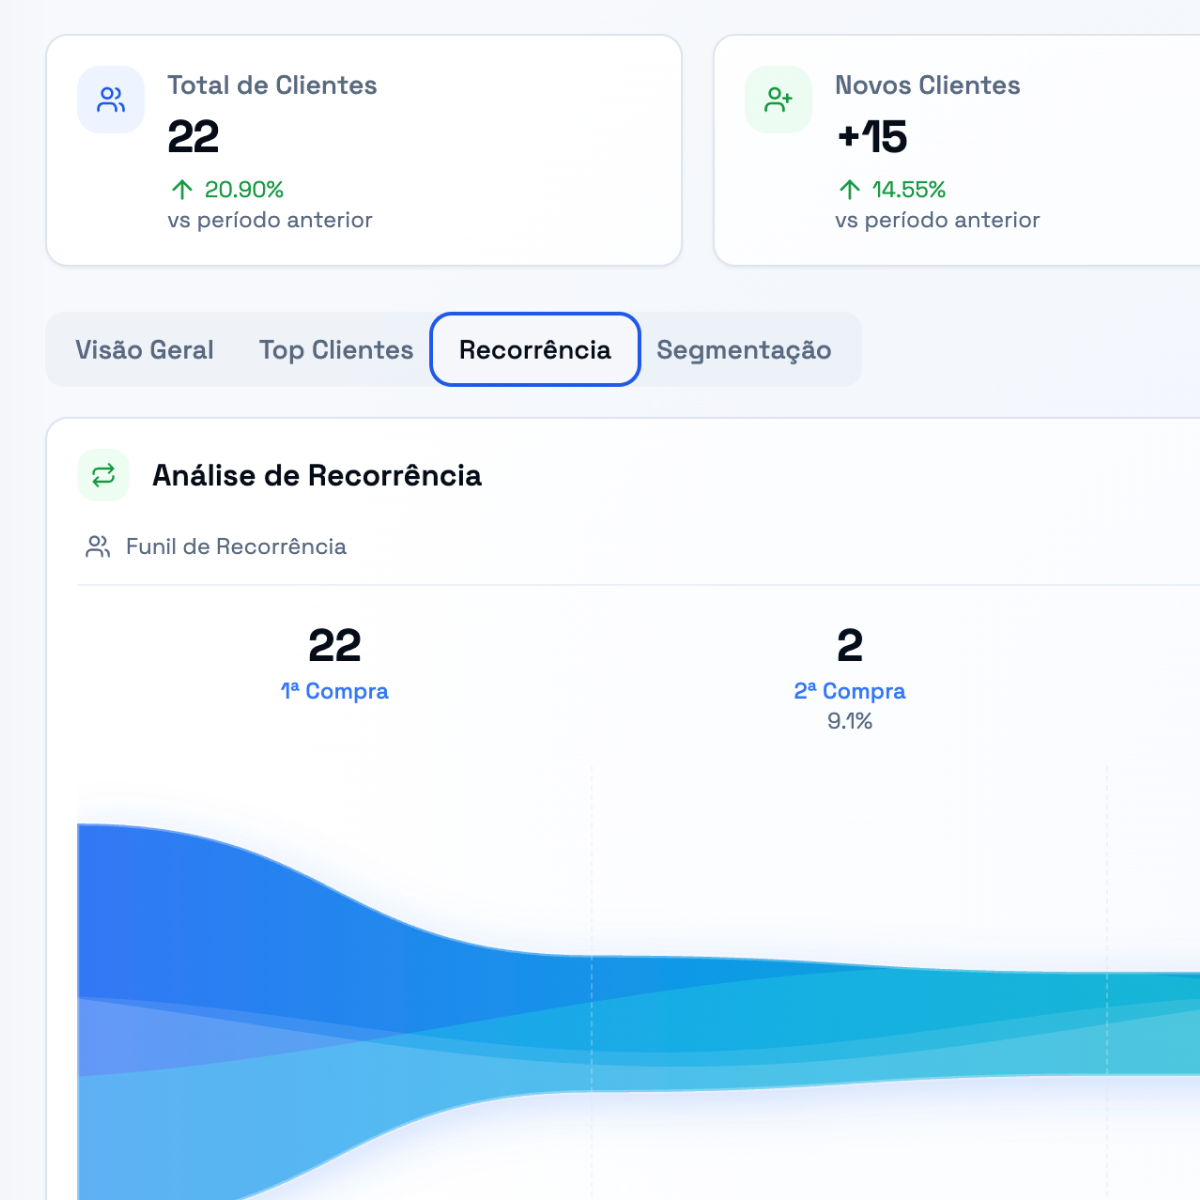Select the Total de Clientes card title
The height and width of the screenshot is (1200, 1200).
[272, 85]
